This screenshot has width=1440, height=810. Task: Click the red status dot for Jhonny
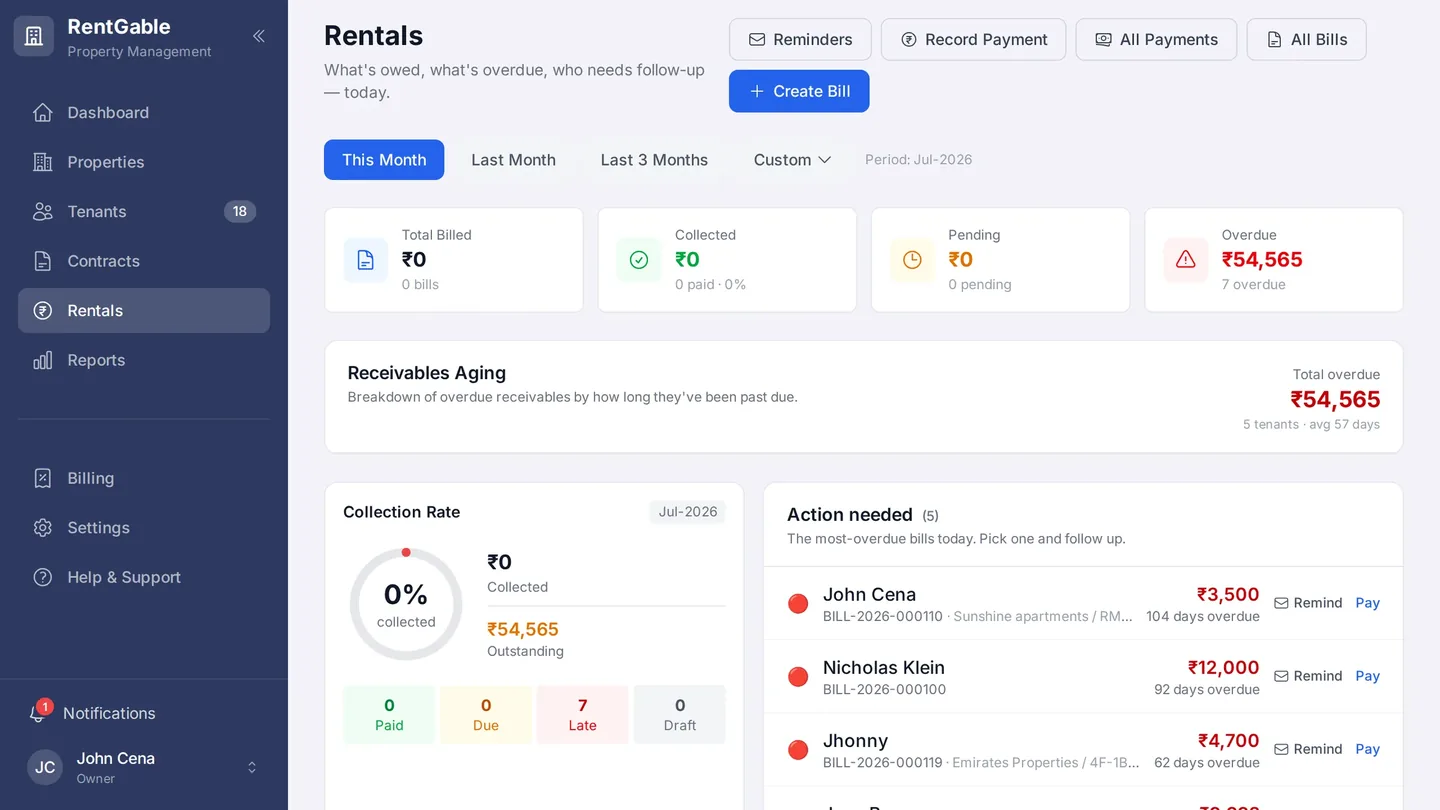[798, 750]
